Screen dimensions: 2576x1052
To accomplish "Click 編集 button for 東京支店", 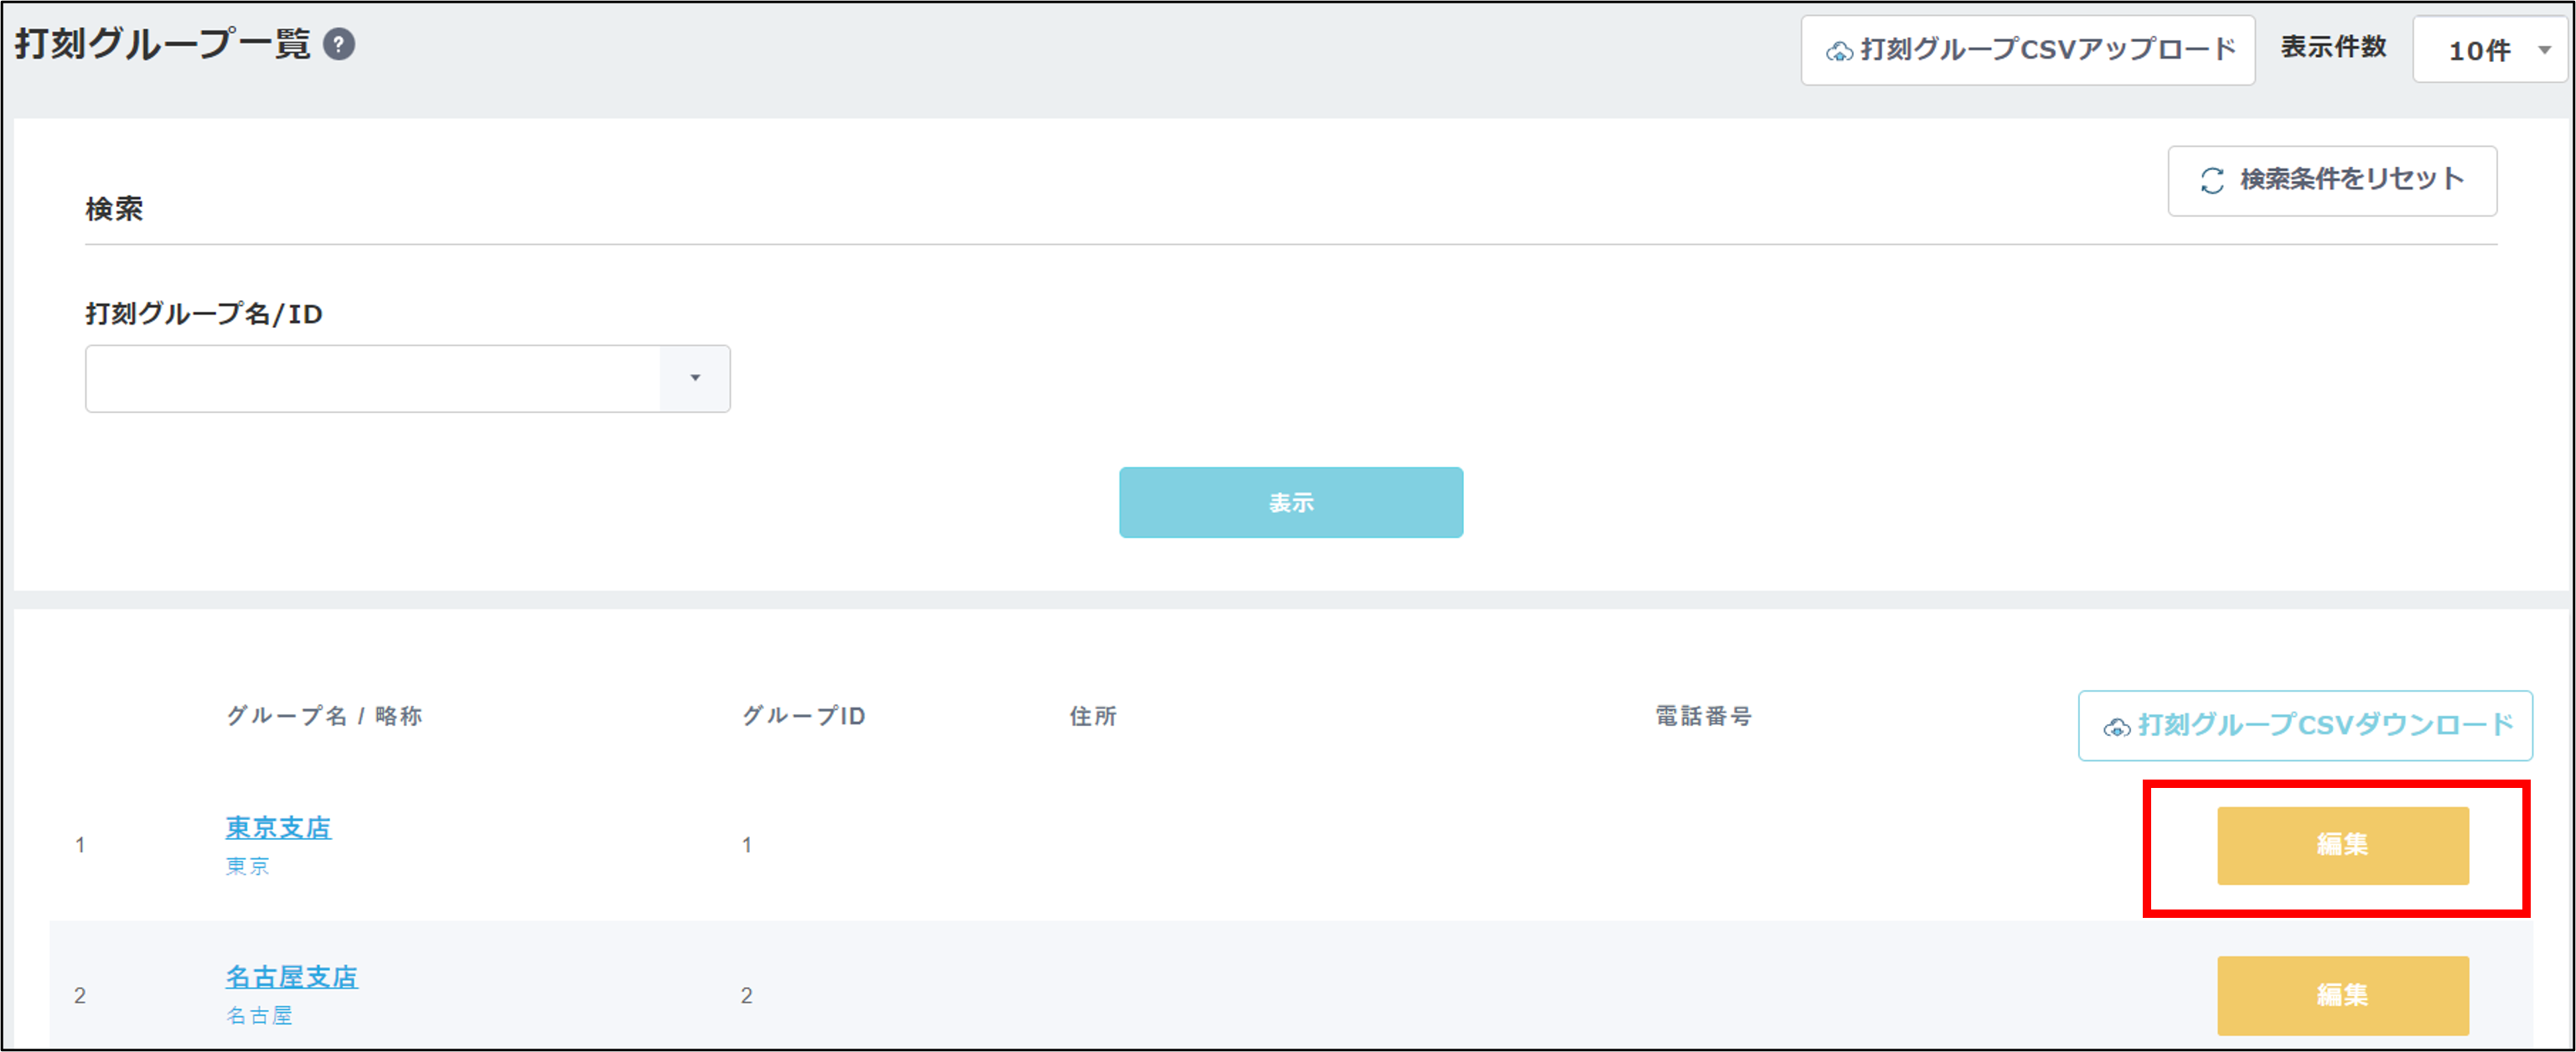I will click(2342, 845).
